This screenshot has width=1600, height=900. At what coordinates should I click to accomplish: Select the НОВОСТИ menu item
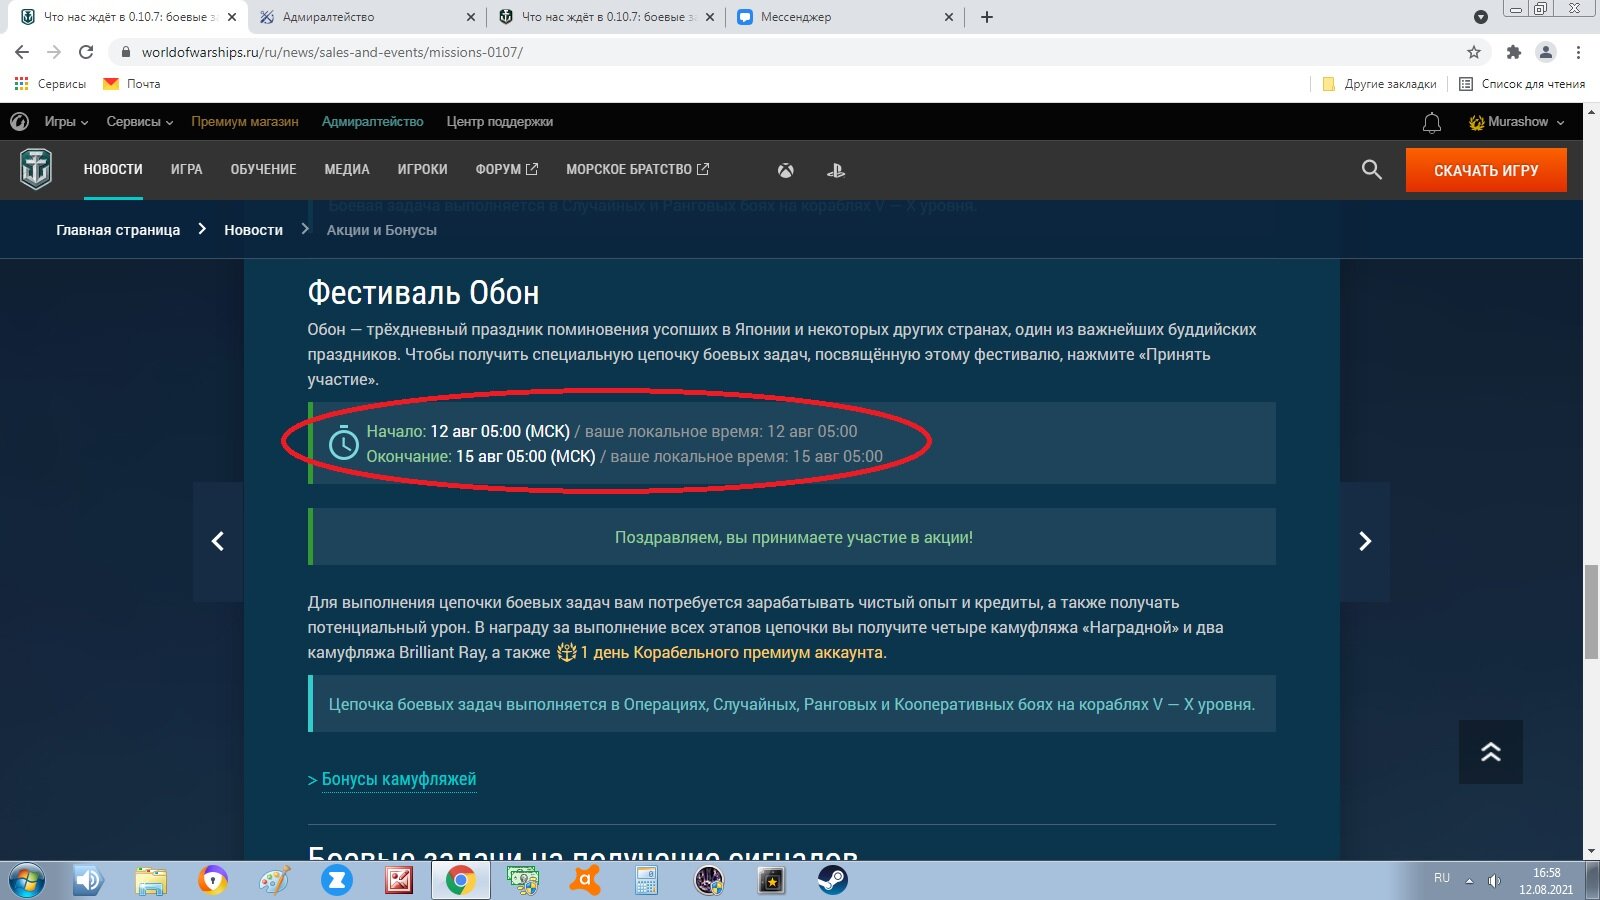[113, 170]
